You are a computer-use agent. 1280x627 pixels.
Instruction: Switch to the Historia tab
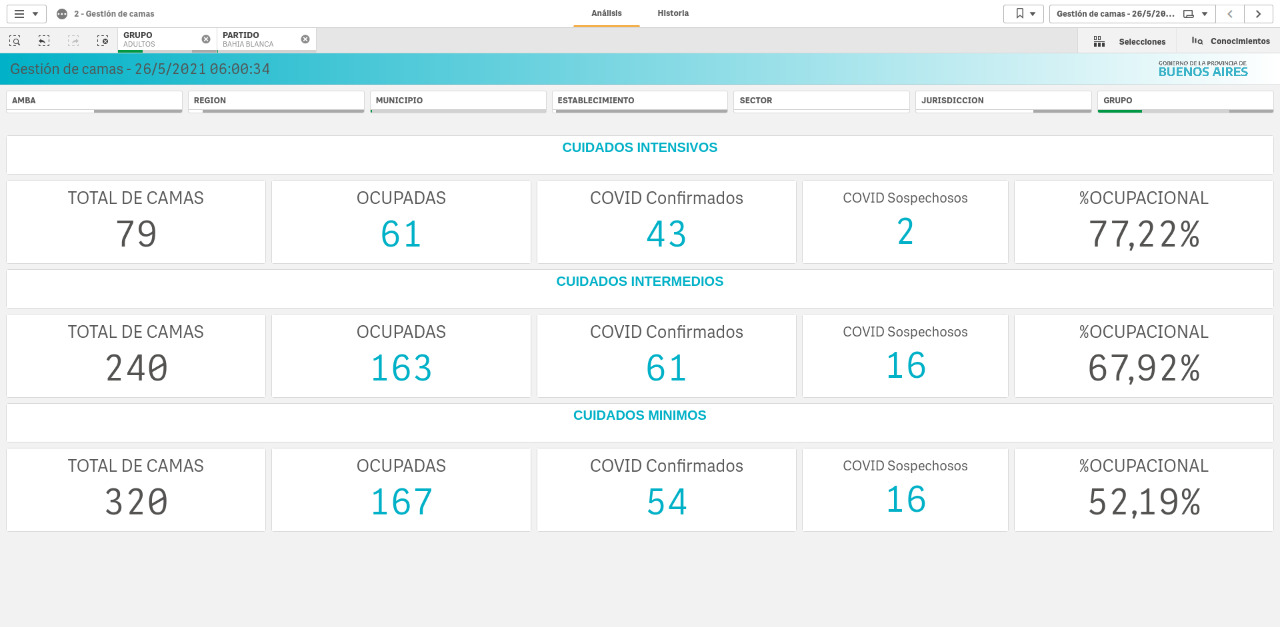673,14
